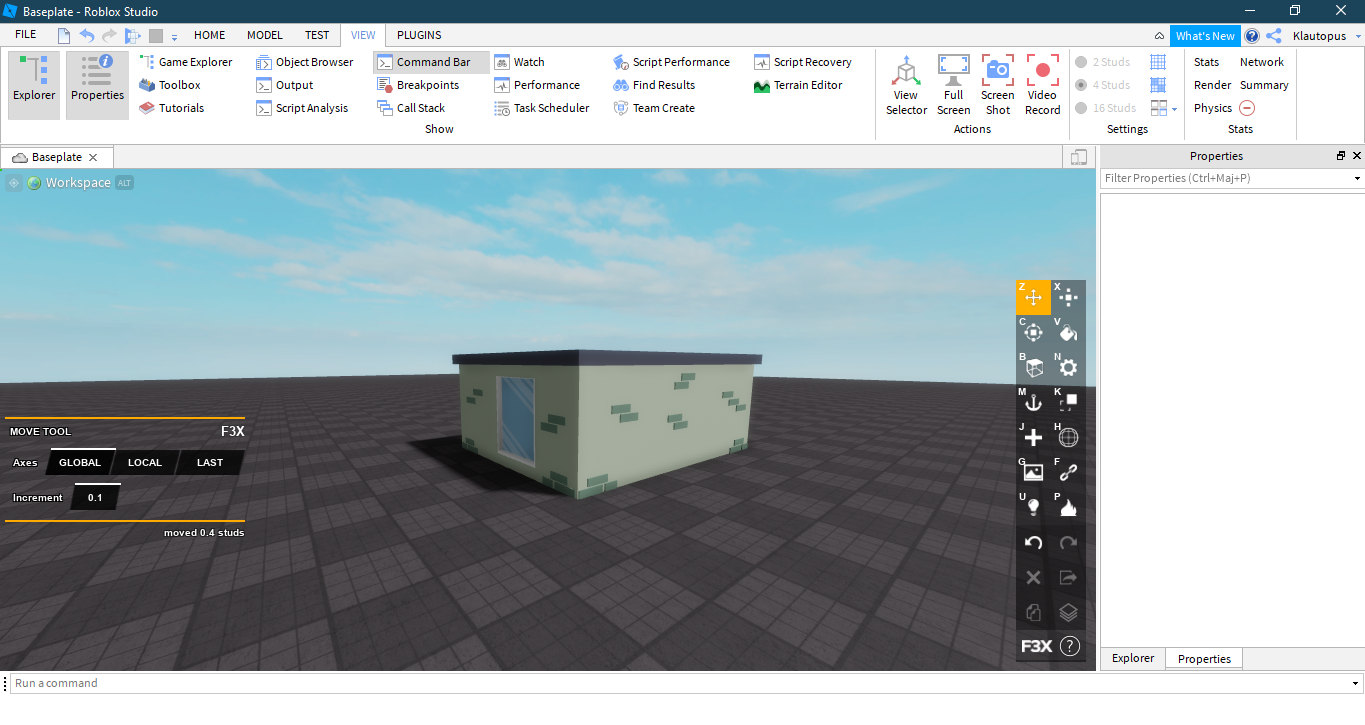Choose the F3X Weld link tool
Screen dimensions: 1365x725
(1068, 472)
